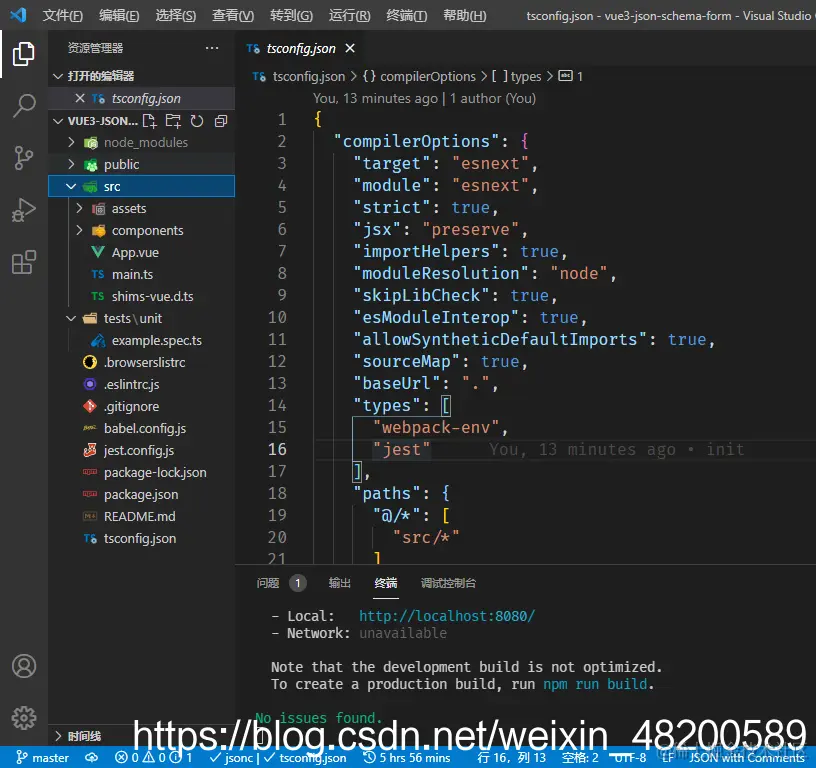Switch to the Output panel tab
The width and height of the screenshot is (816, 768).
pos(340,583)
